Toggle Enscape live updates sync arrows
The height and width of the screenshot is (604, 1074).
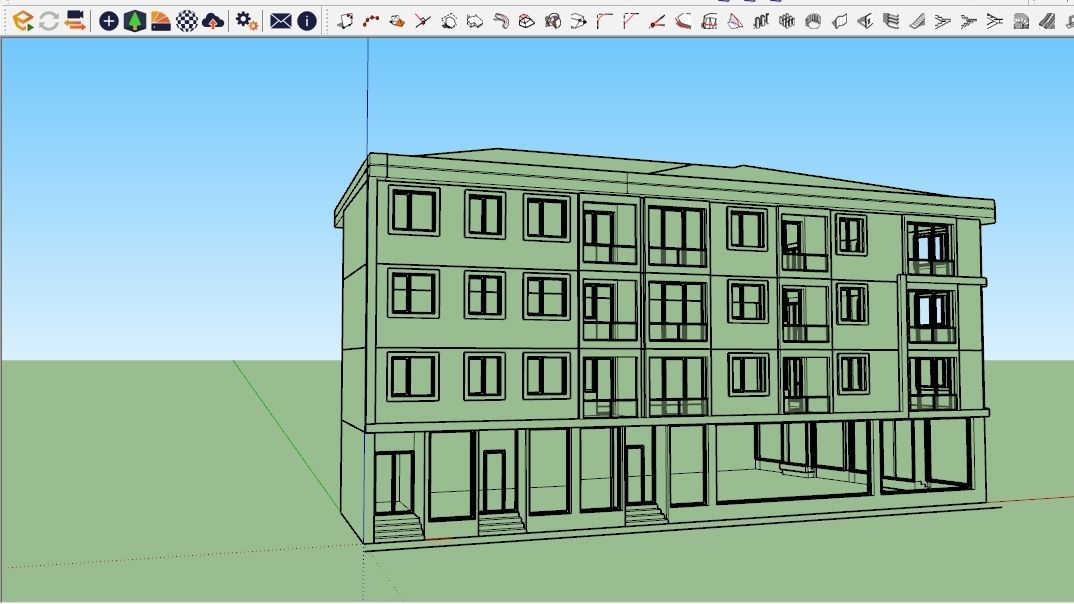49,21
